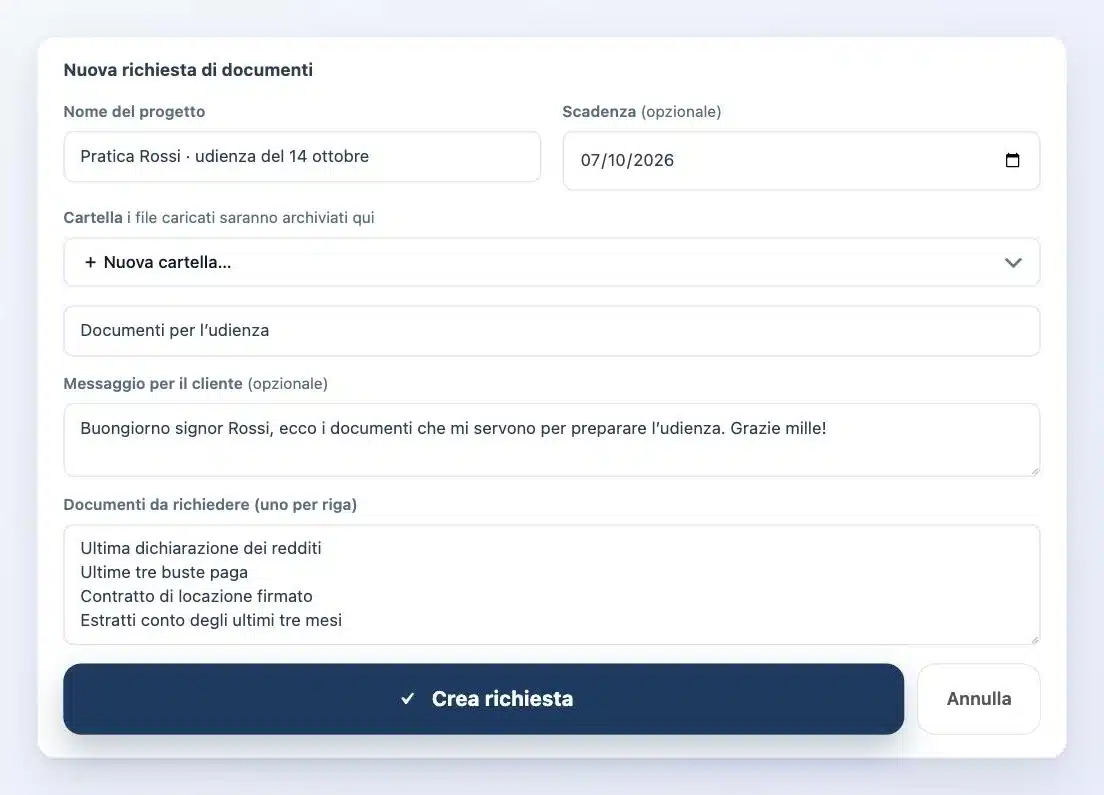Click the line Estratti conto degli ultimi tre mesi
The height and width of the screenshot is (795, 1104).
pyautogui.click(x=211, y=620)
